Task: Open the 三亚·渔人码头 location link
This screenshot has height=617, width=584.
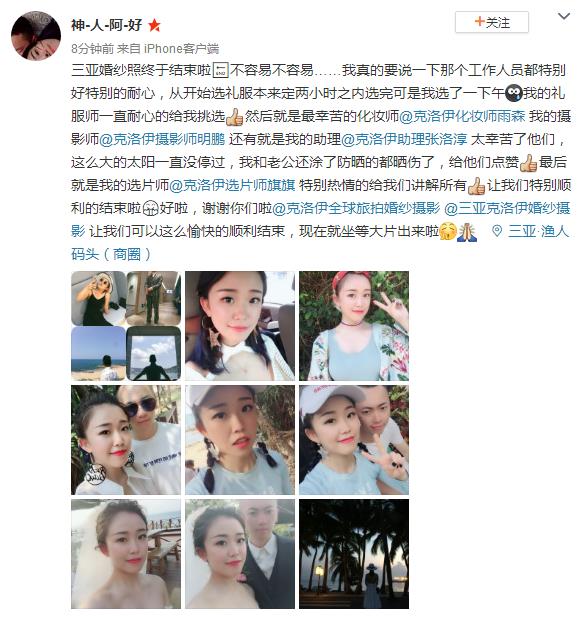Action: click(320, 243)
